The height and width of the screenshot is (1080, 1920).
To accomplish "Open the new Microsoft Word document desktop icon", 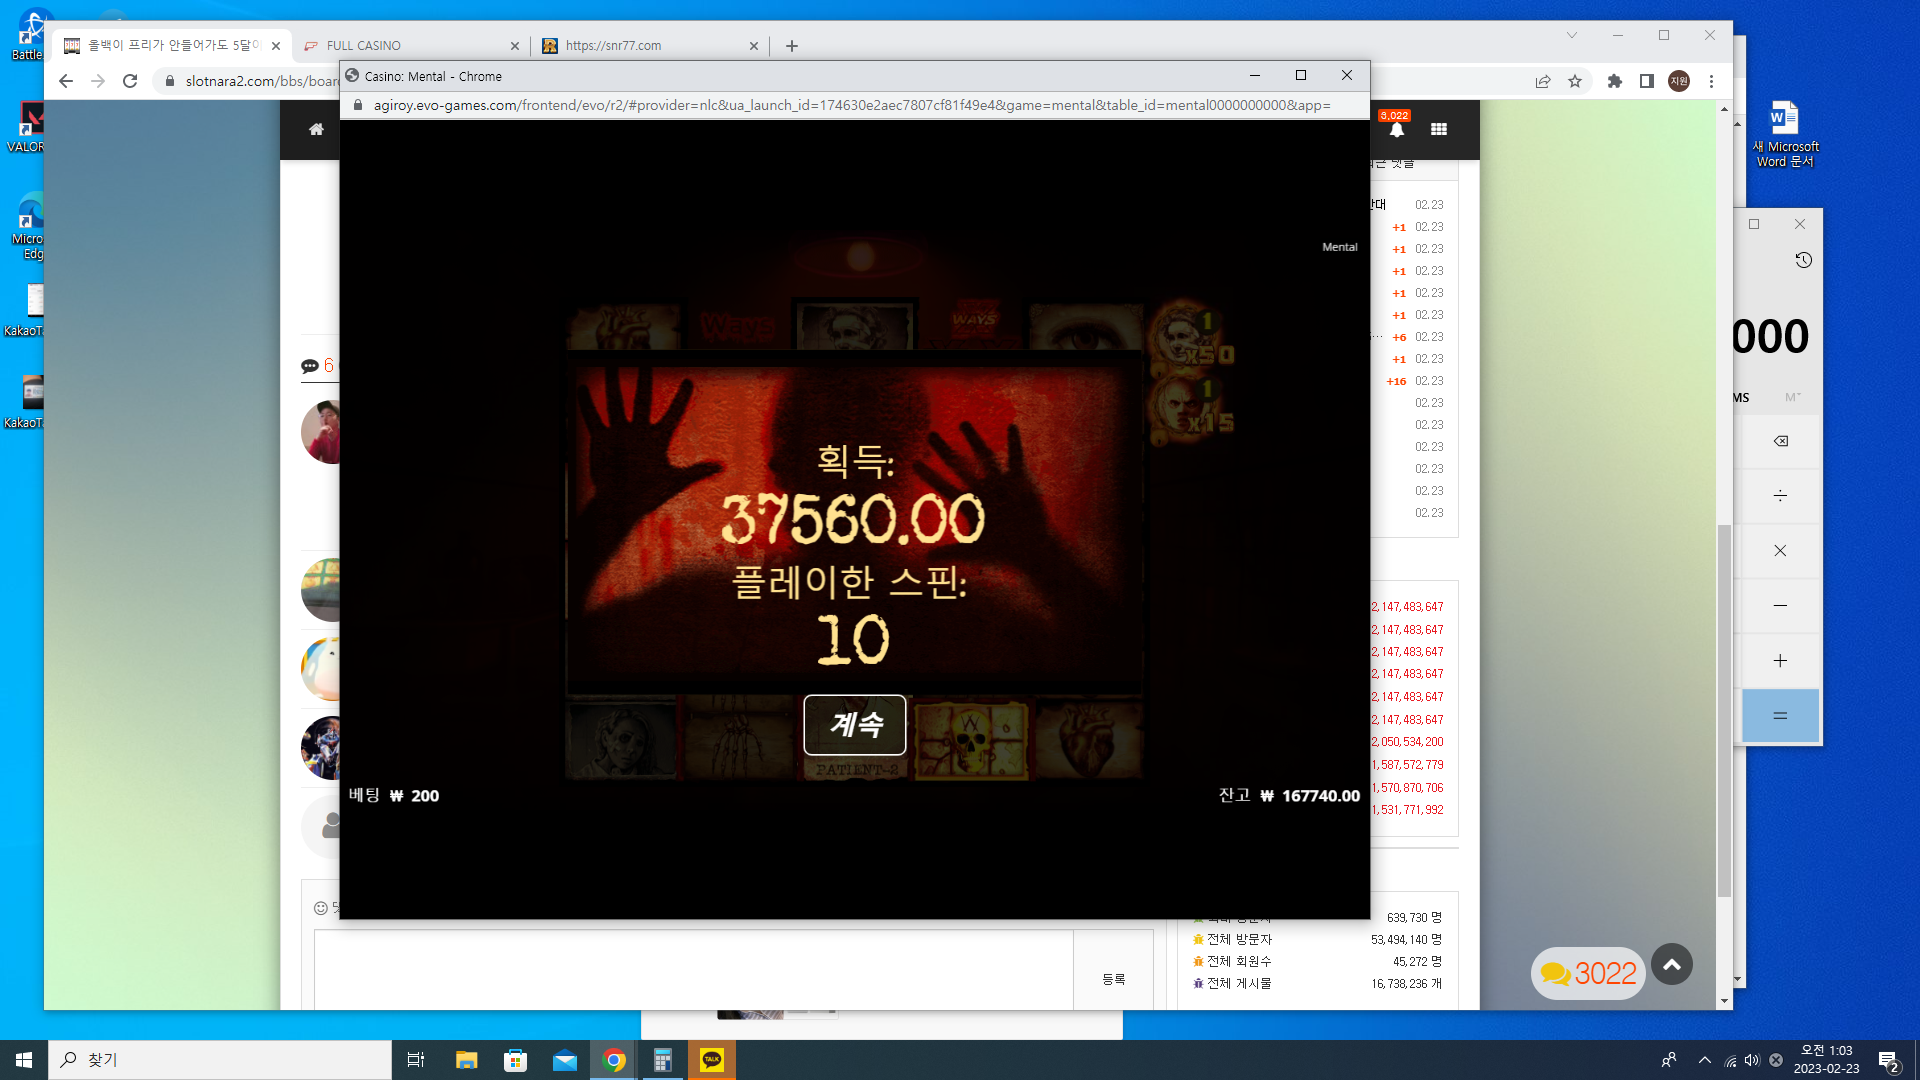I will (x=1785, y=134).
